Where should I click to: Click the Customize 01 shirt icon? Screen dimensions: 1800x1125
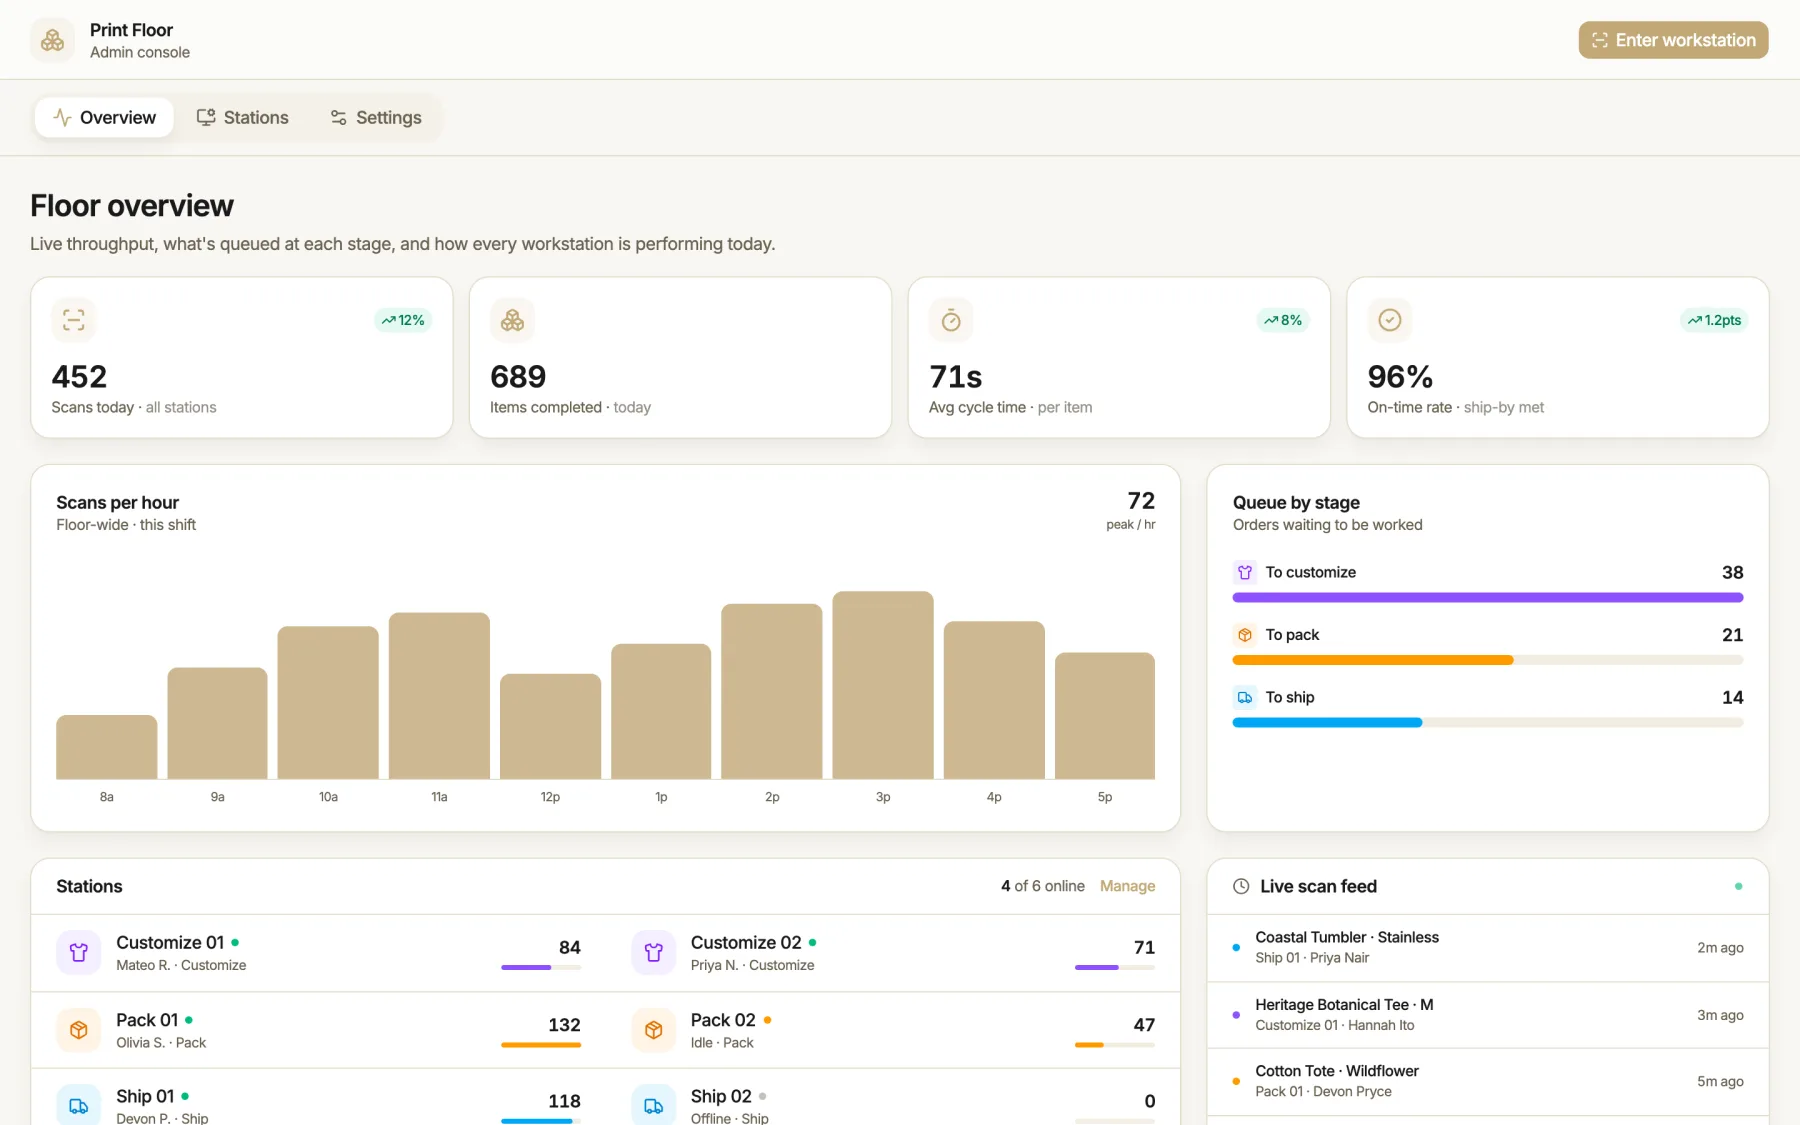(x=79, y=952)
